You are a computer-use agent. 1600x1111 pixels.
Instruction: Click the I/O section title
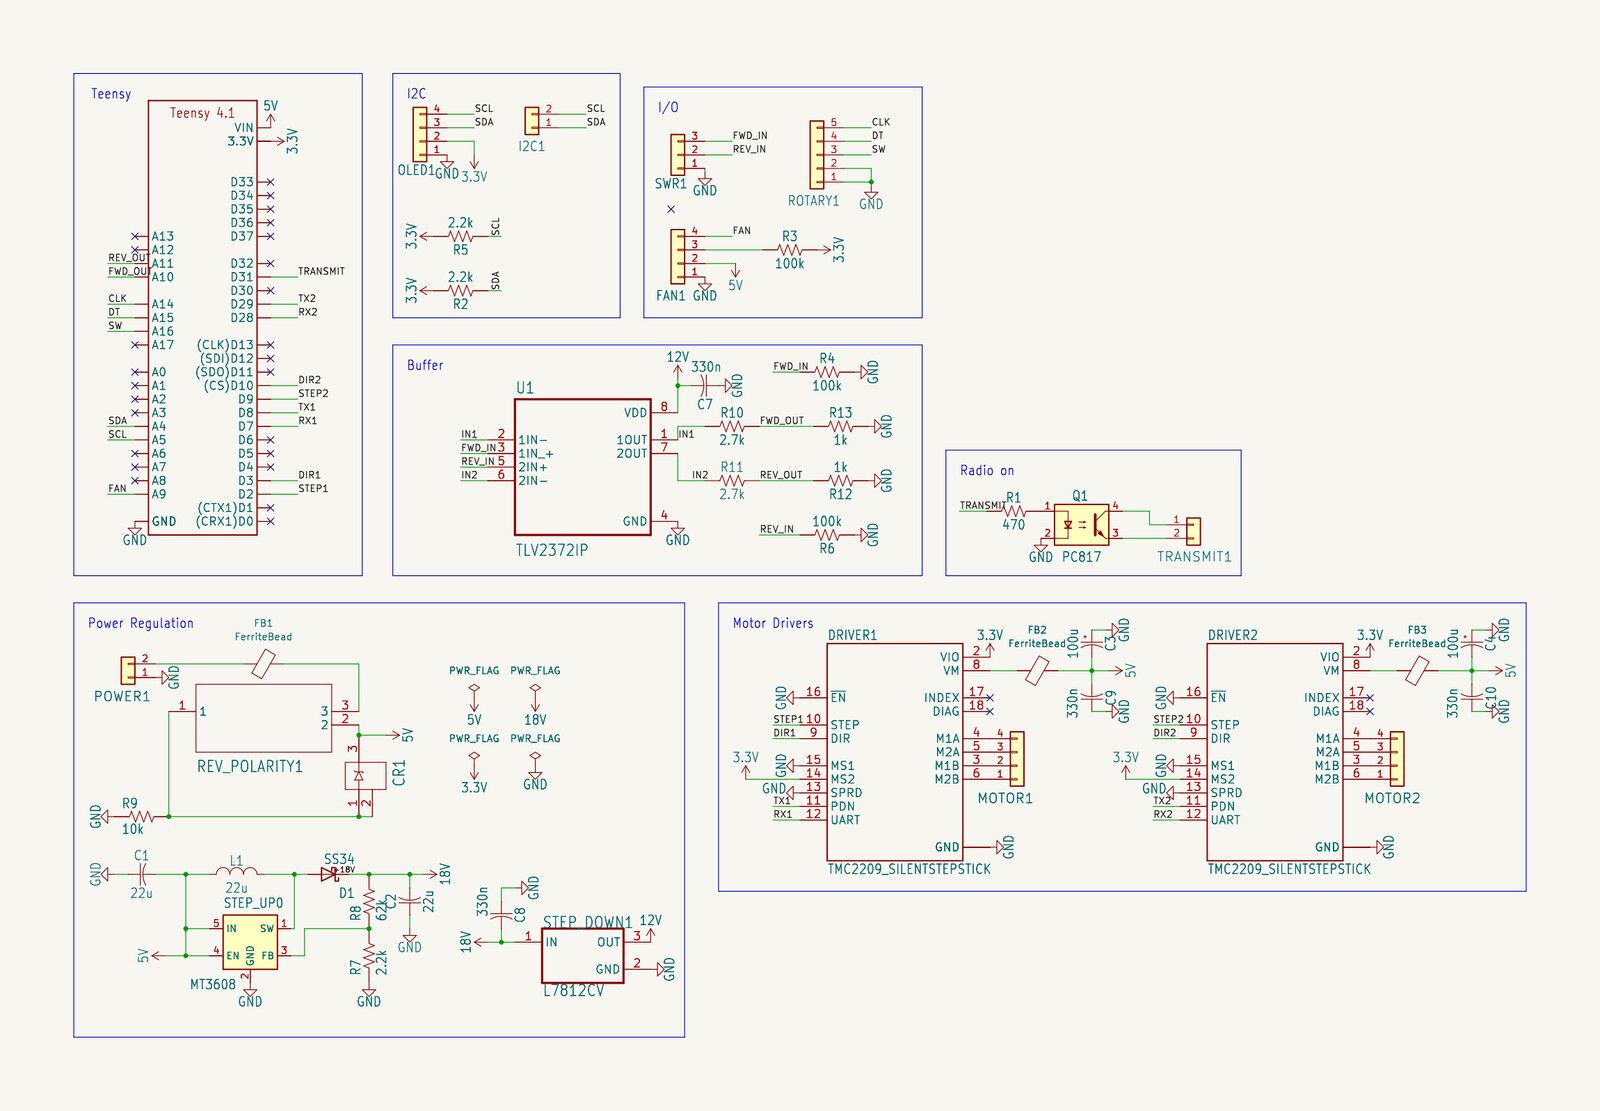point(668,107)
